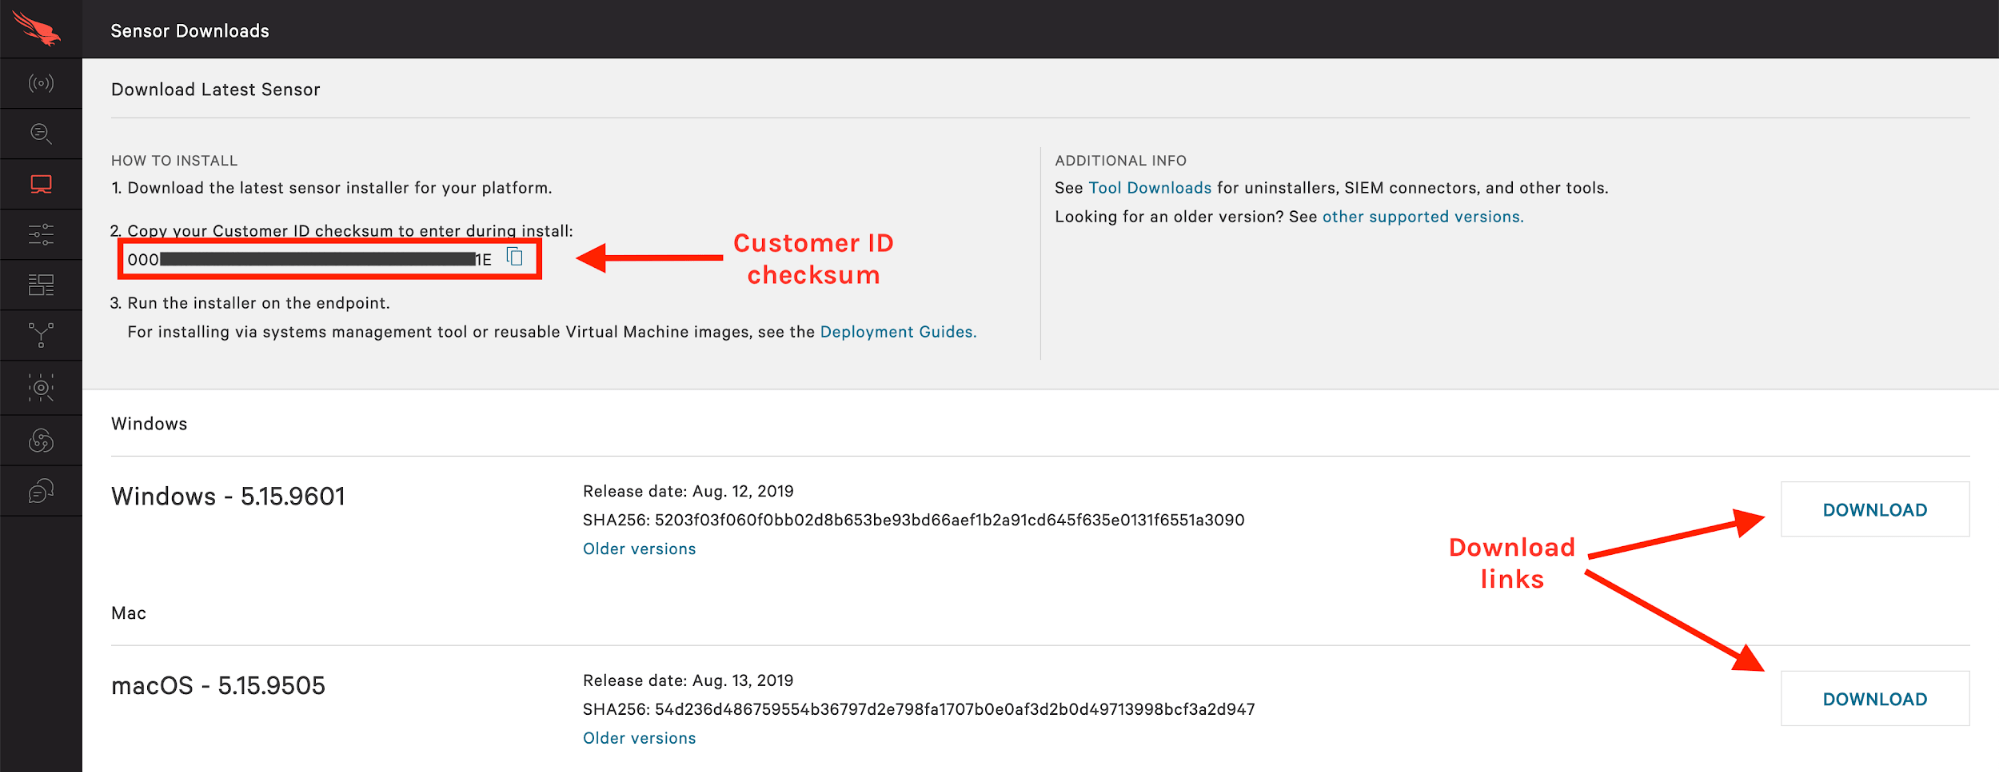Image resolution: width=1999 pixels, height=773 pixels.
Task: Select the Hosts monitor icon in sidebar
Action: tap(41, 184)
